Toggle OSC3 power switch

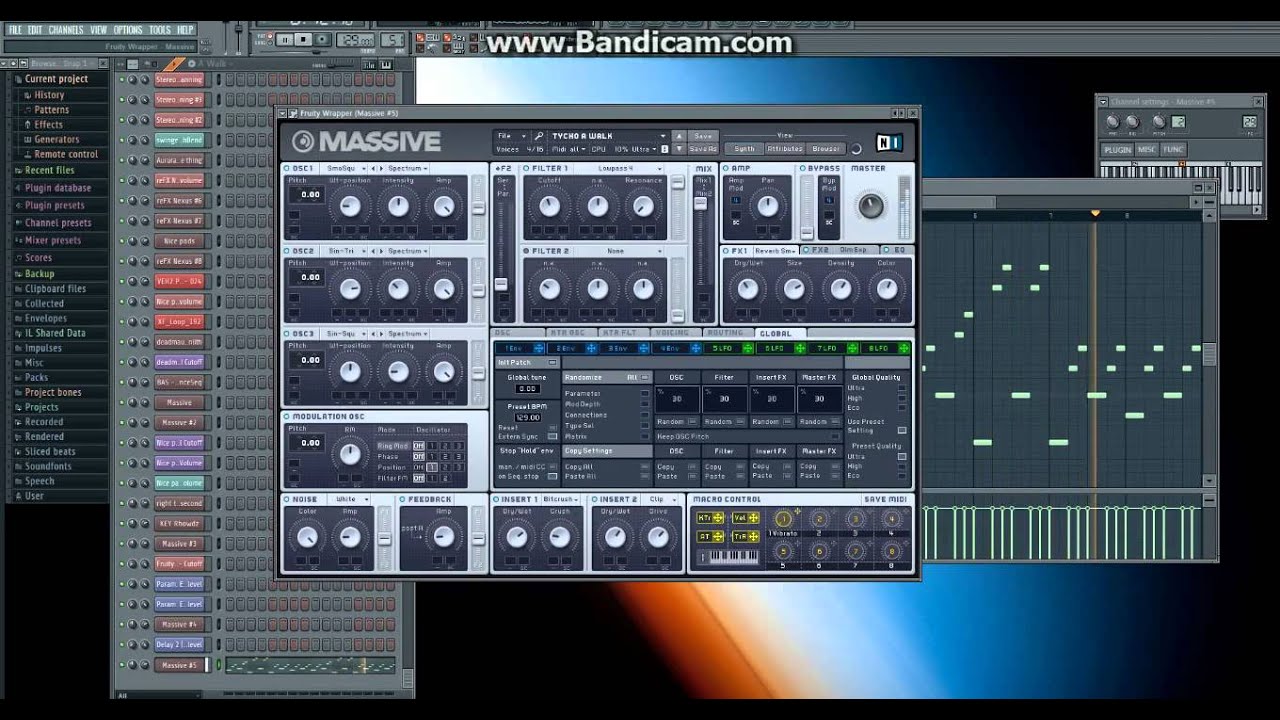tap(286, 333)
